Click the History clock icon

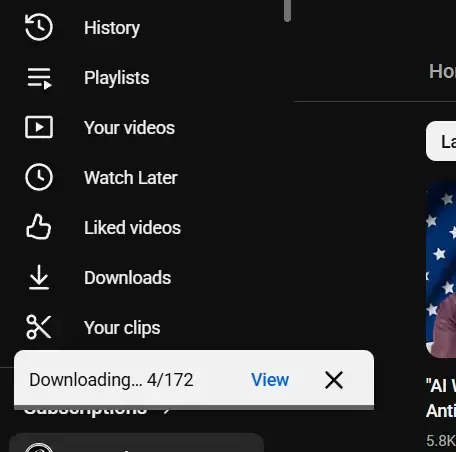pos(39,27)
